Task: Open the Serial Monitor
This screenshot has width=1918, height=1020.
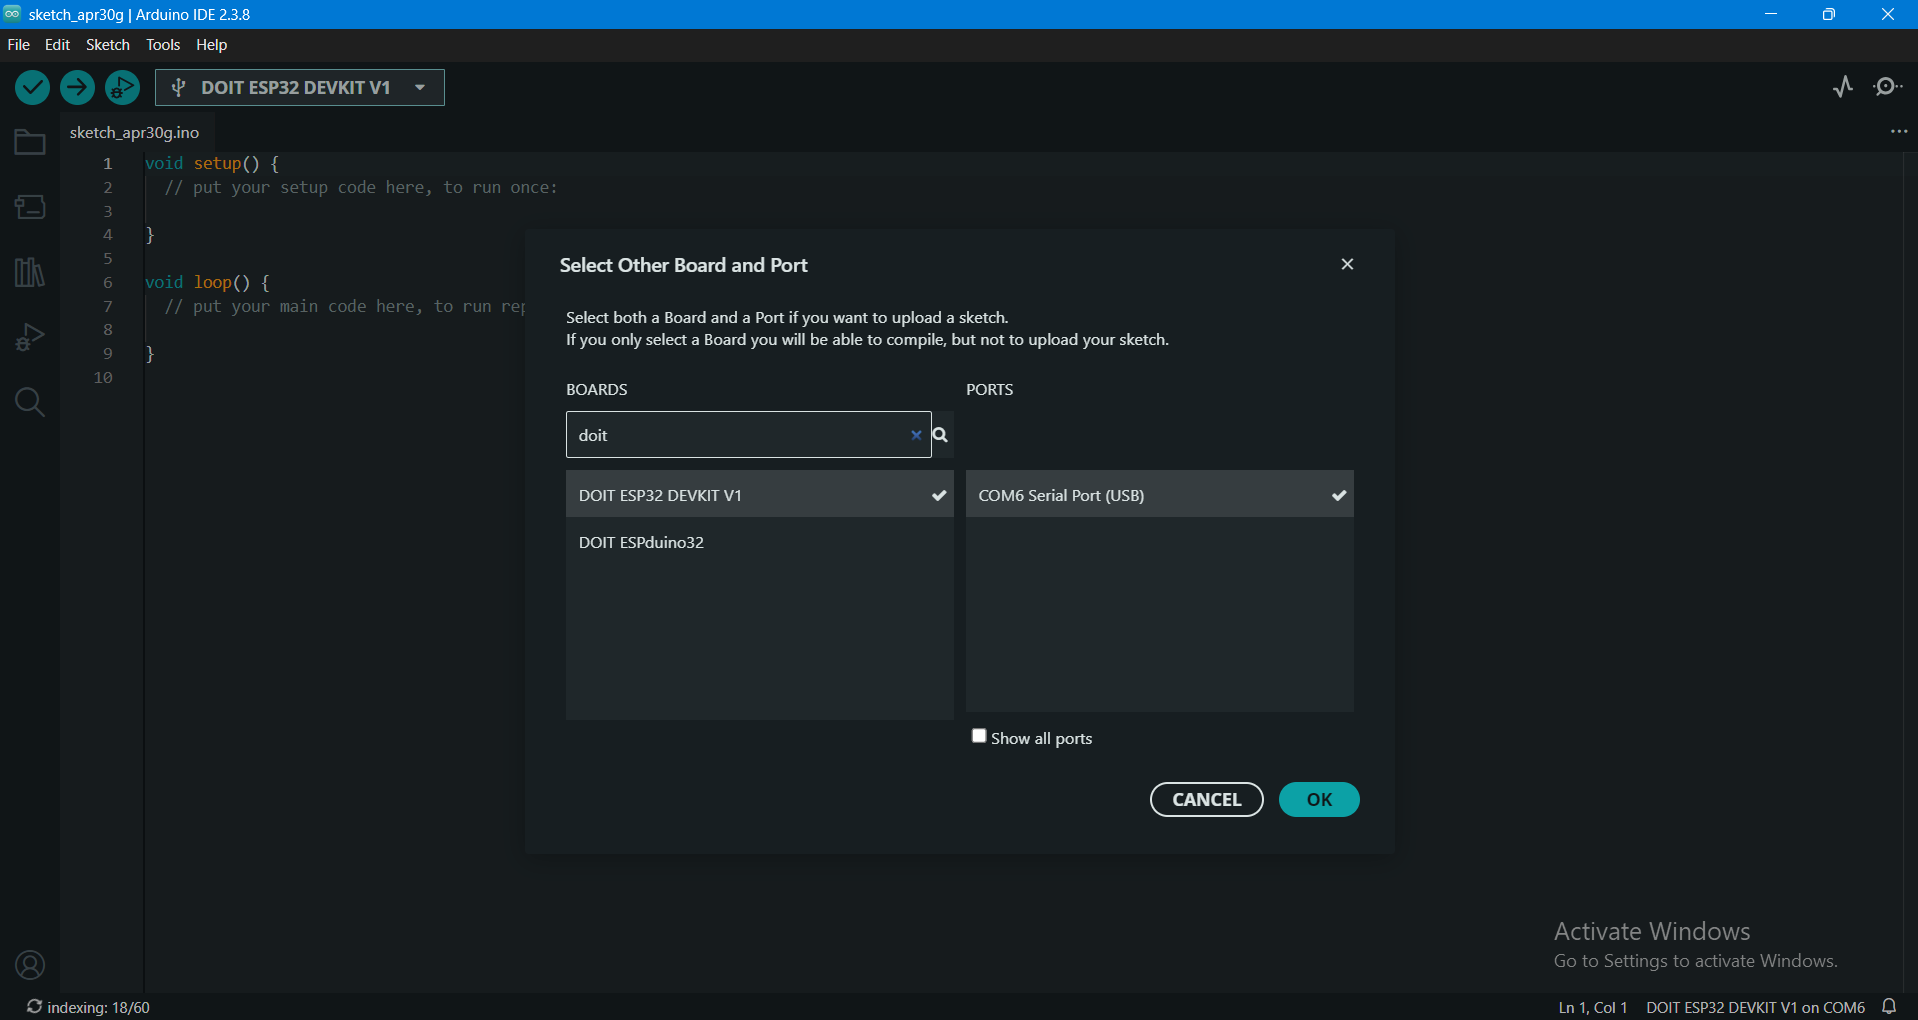Action: tap(1888, 87)
